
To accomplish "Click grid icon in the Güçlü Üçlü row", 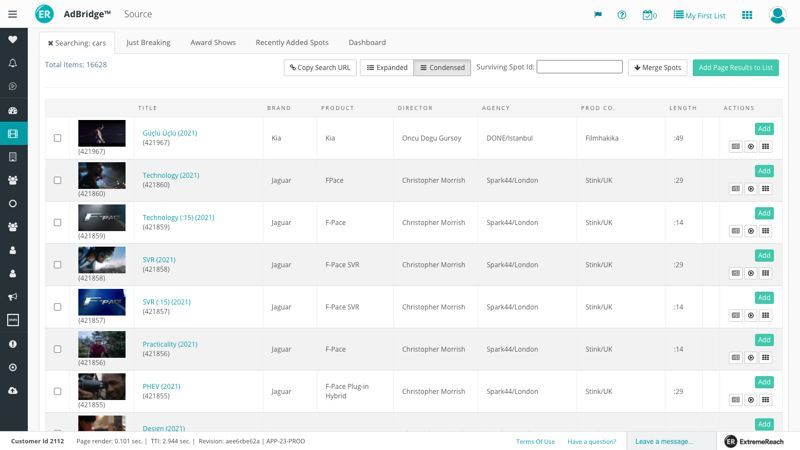I will click(x=765, y=146).
